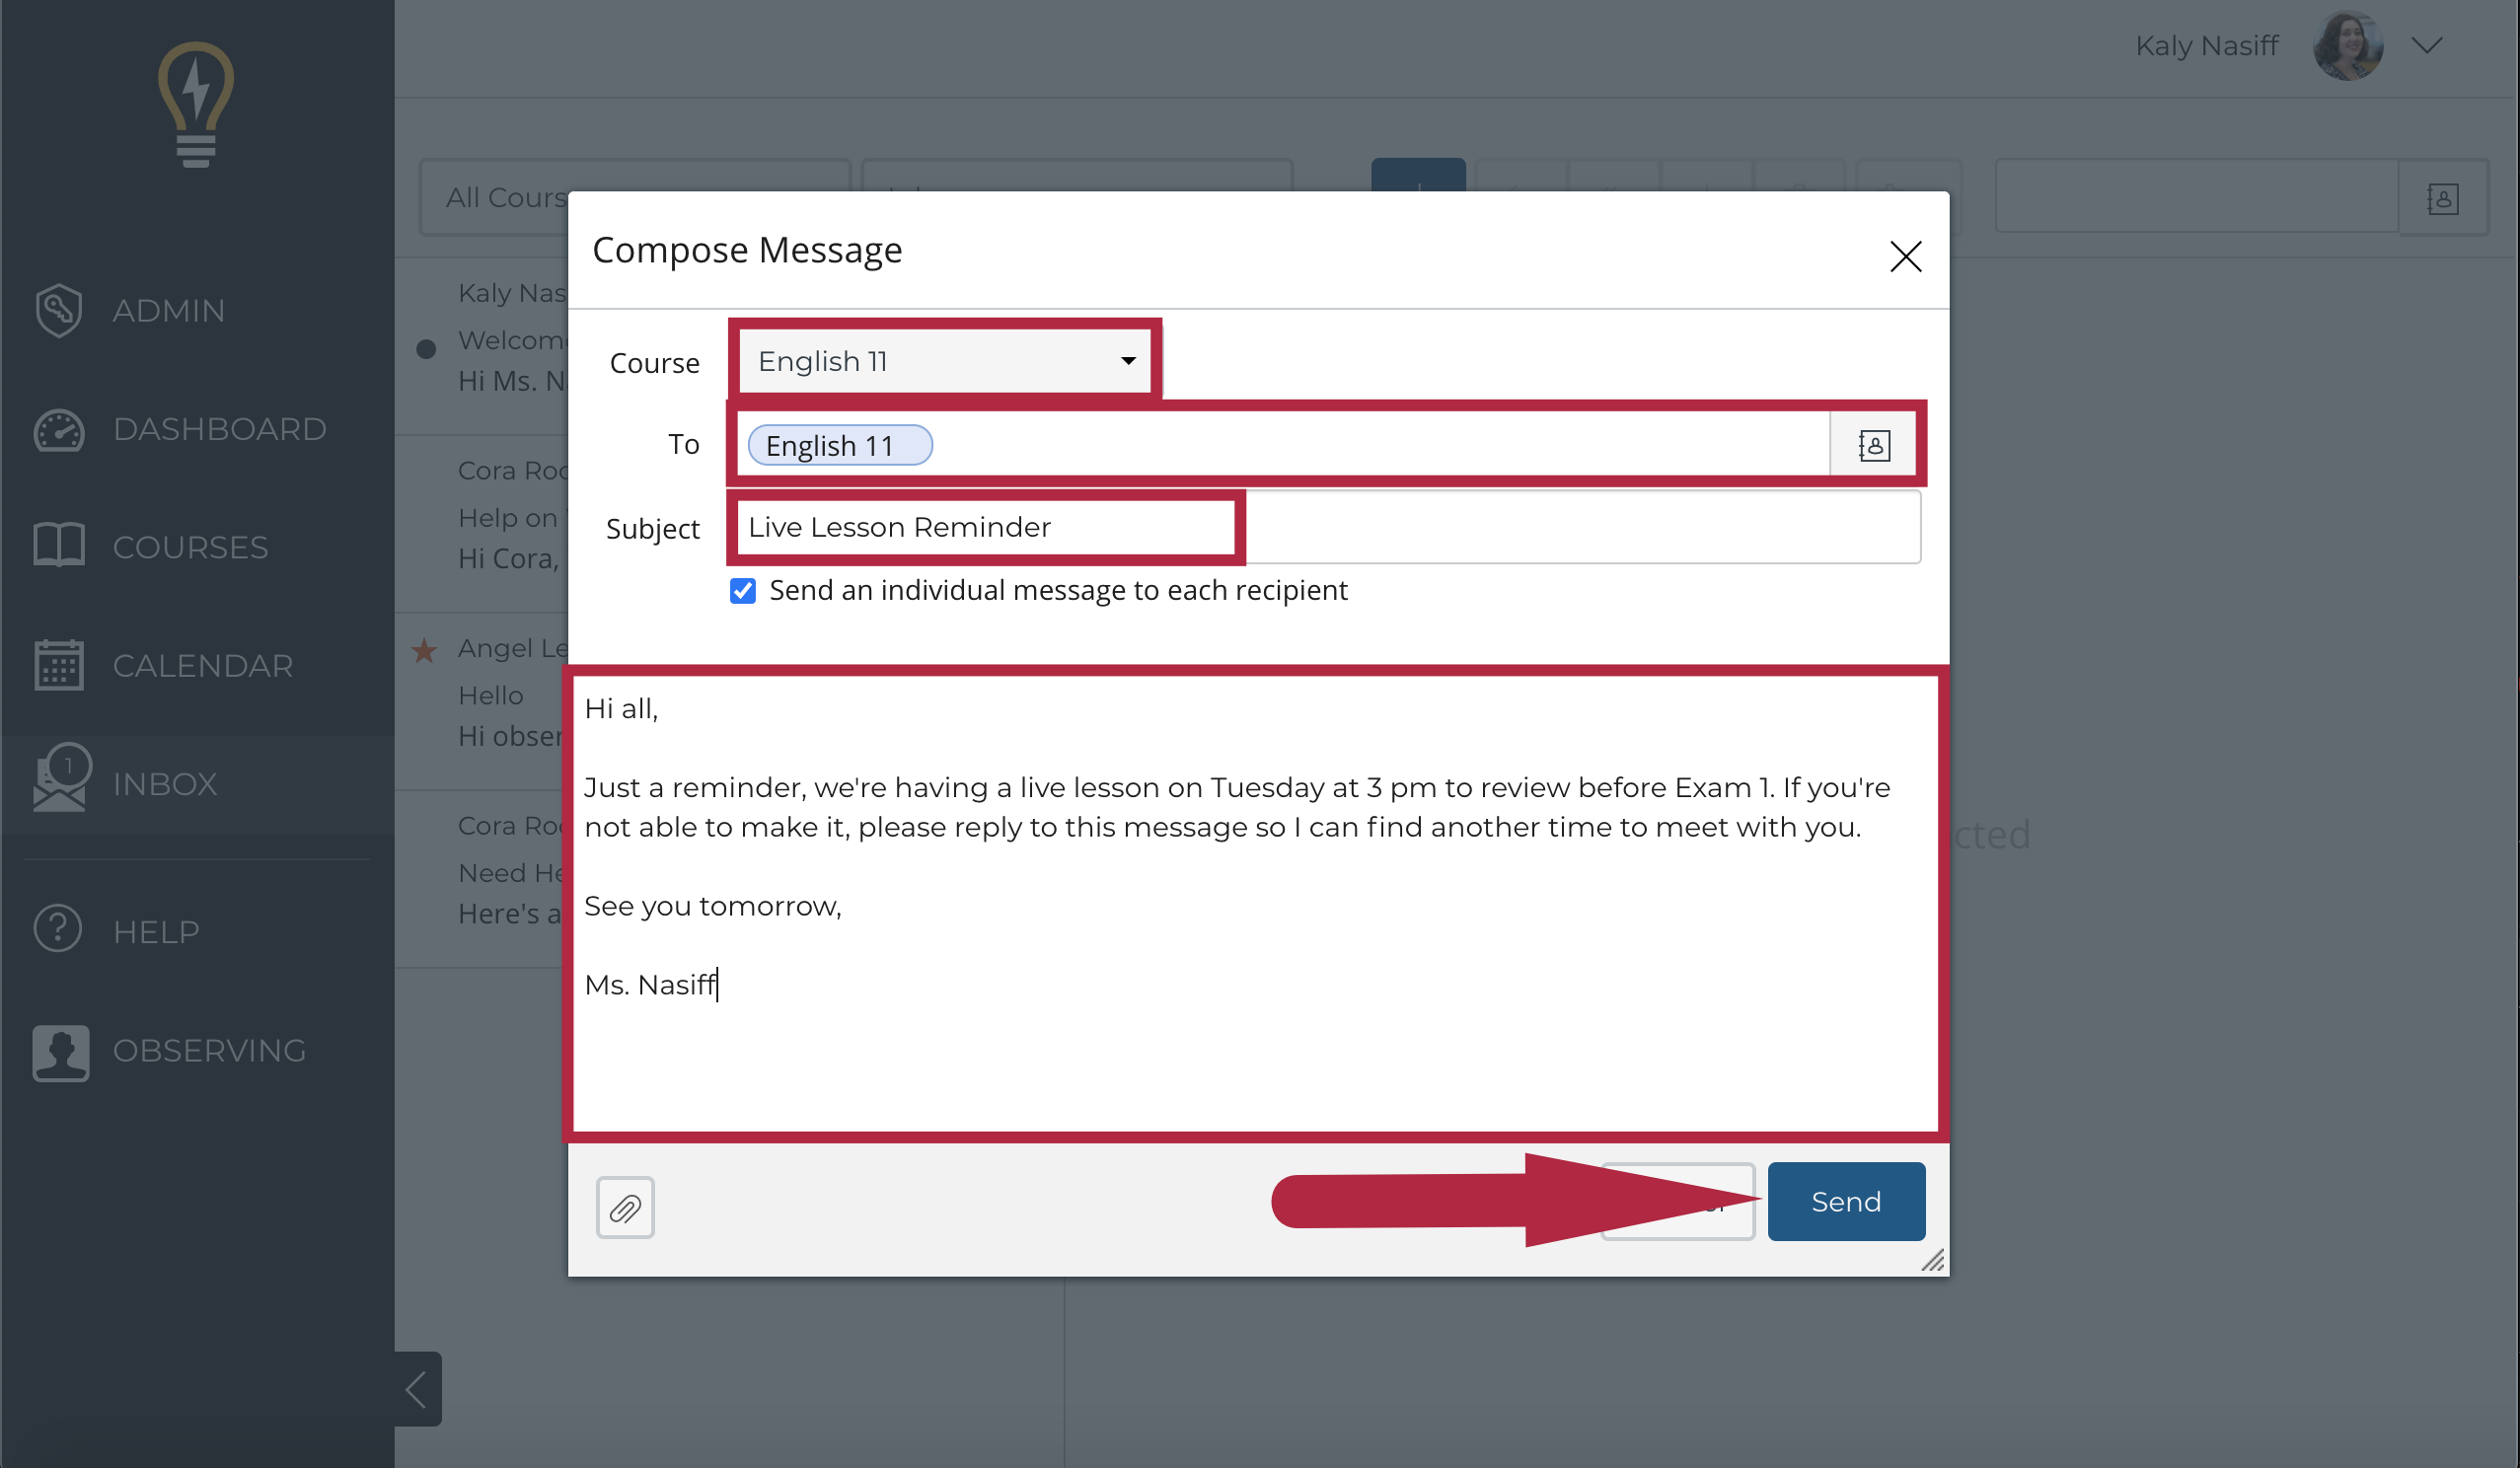
Task: Grab the resize handle at dialog corner
Action: 1933,1260
